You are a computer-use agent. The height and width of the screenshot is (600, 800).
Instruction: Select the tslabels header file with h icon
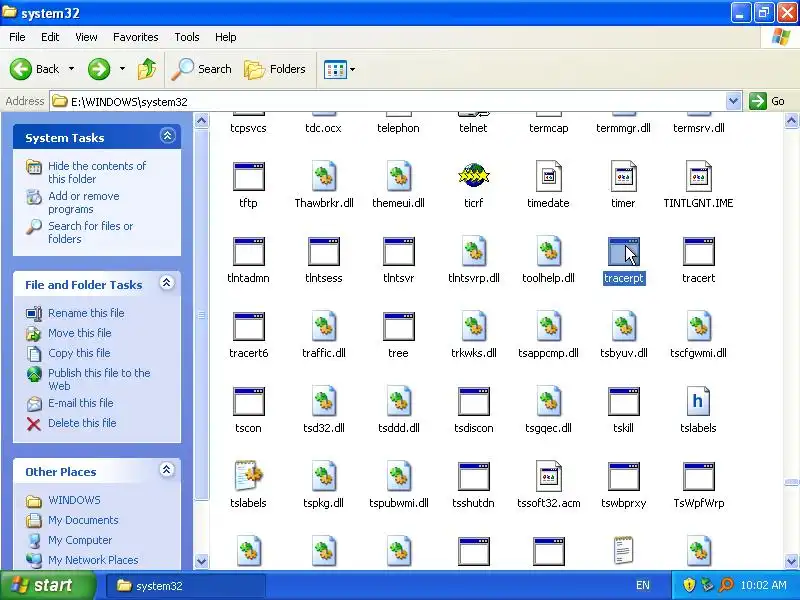coord(698,402)
